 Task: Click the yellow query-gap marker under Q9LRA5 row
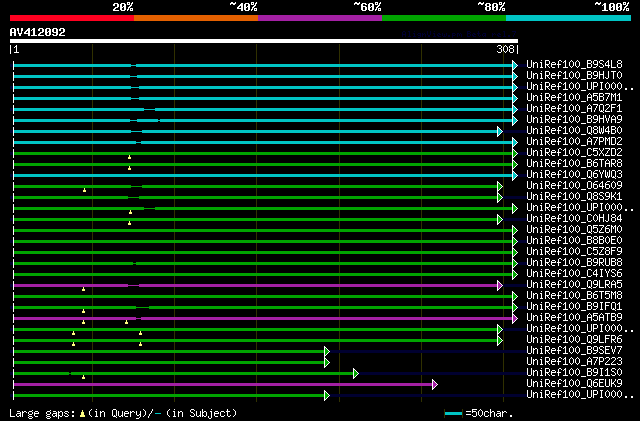pyautogui.click(x=83, y=289)
